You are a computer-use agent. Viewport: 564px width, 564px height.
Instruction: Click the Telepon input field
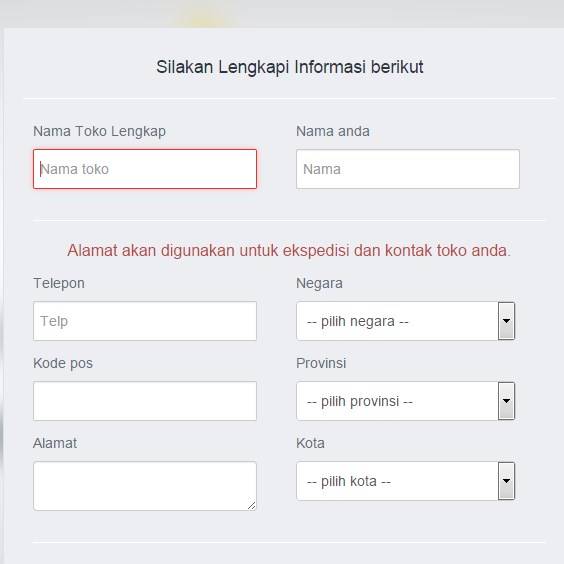pyautogui.click(x=145, y=321)
